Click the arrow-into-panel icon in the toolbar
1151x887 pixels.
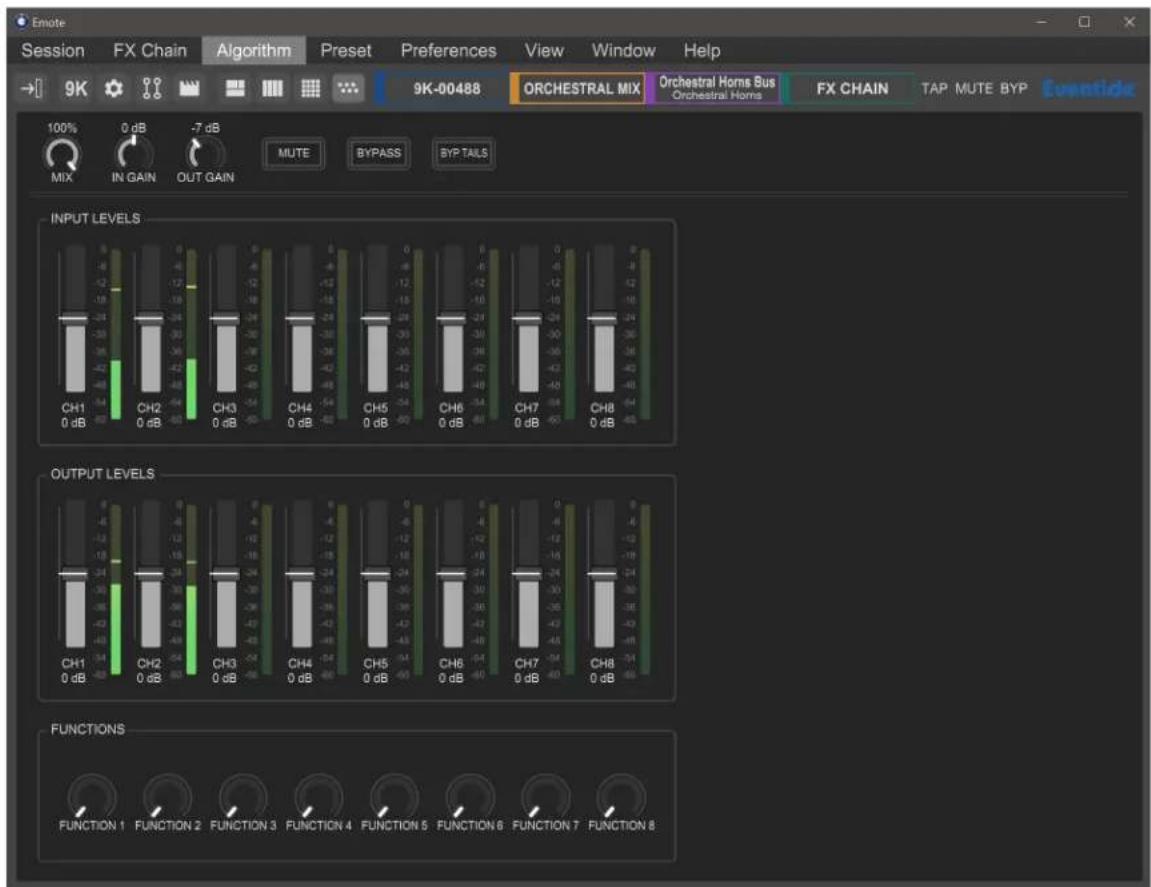32,89
